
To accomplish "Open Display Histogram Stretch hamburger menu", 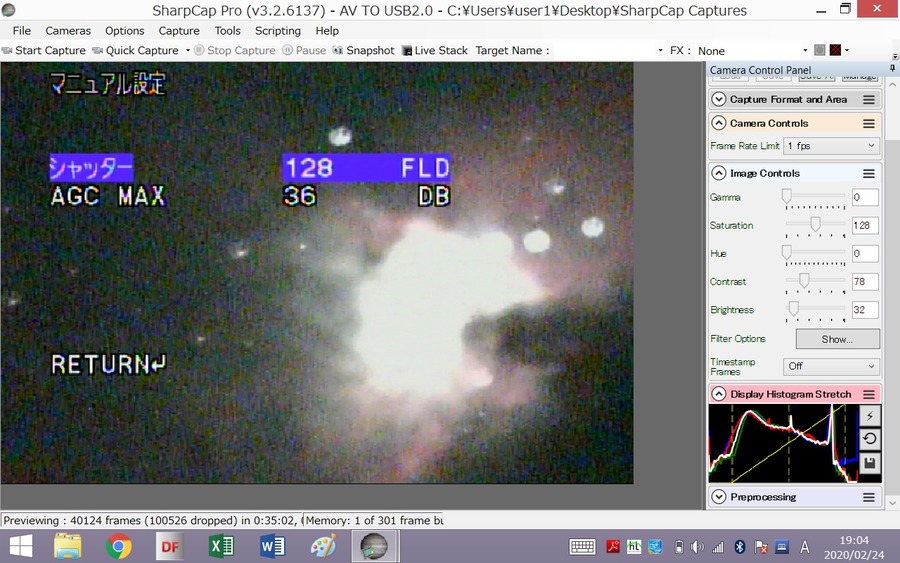I will [x=869, y=394].
